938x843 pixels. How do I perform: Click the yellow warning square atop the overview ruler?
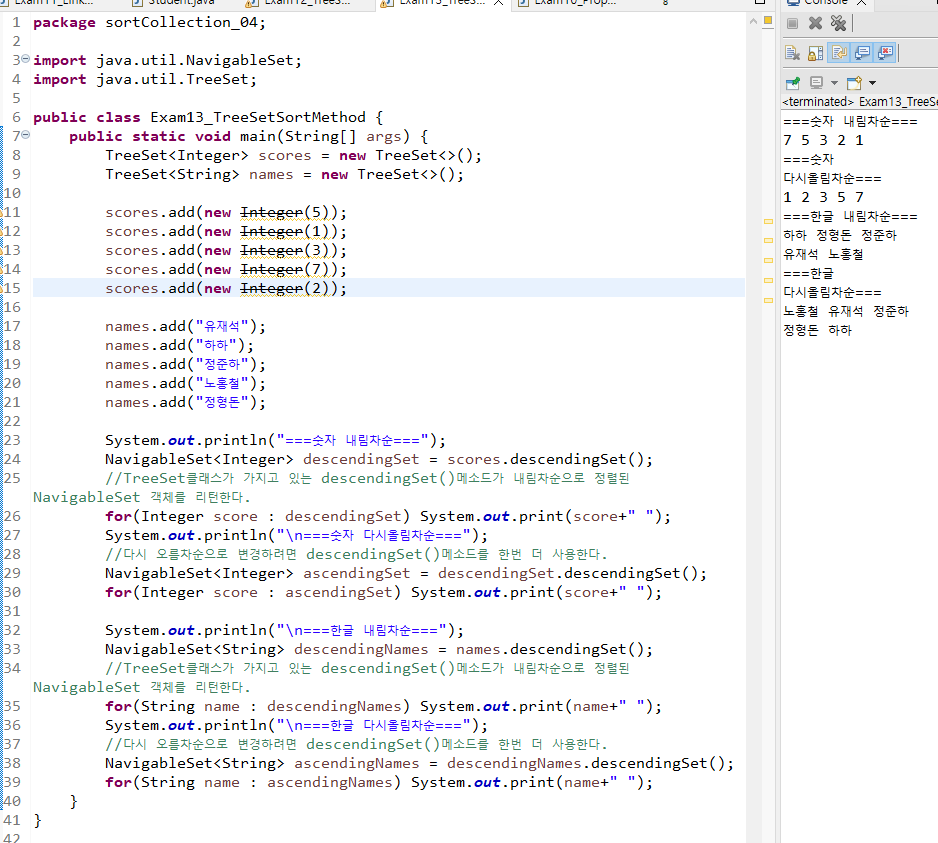click(x=768, y=21)
